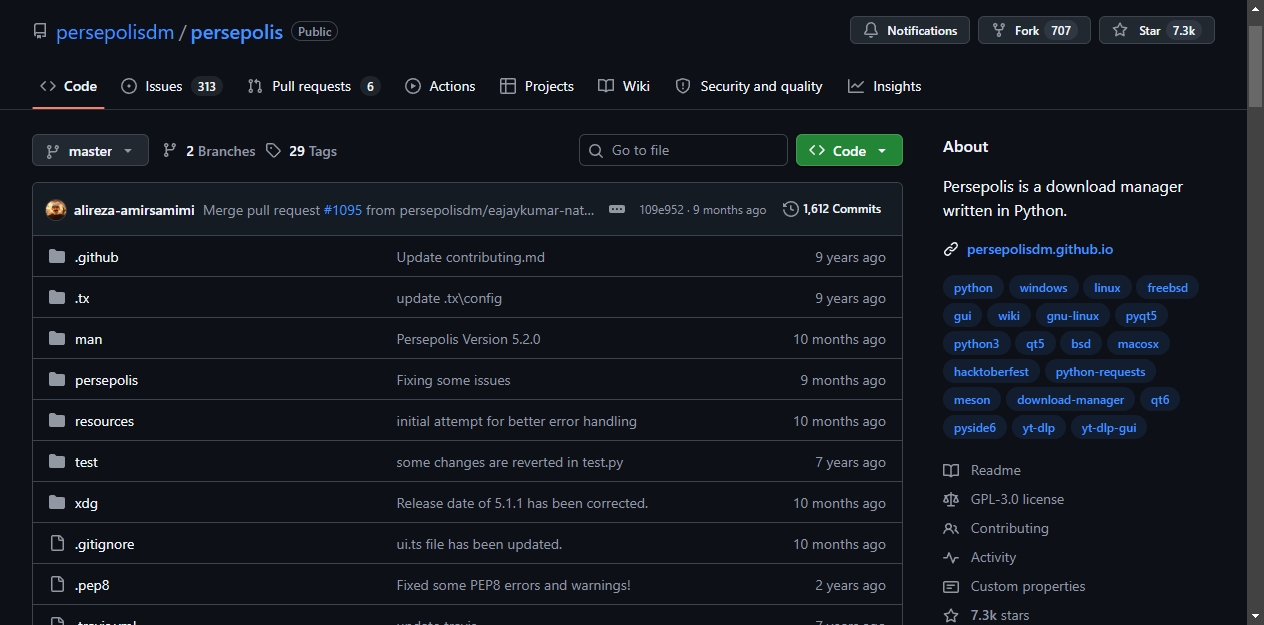Click the meson topic tag

[x=971, y=400]
